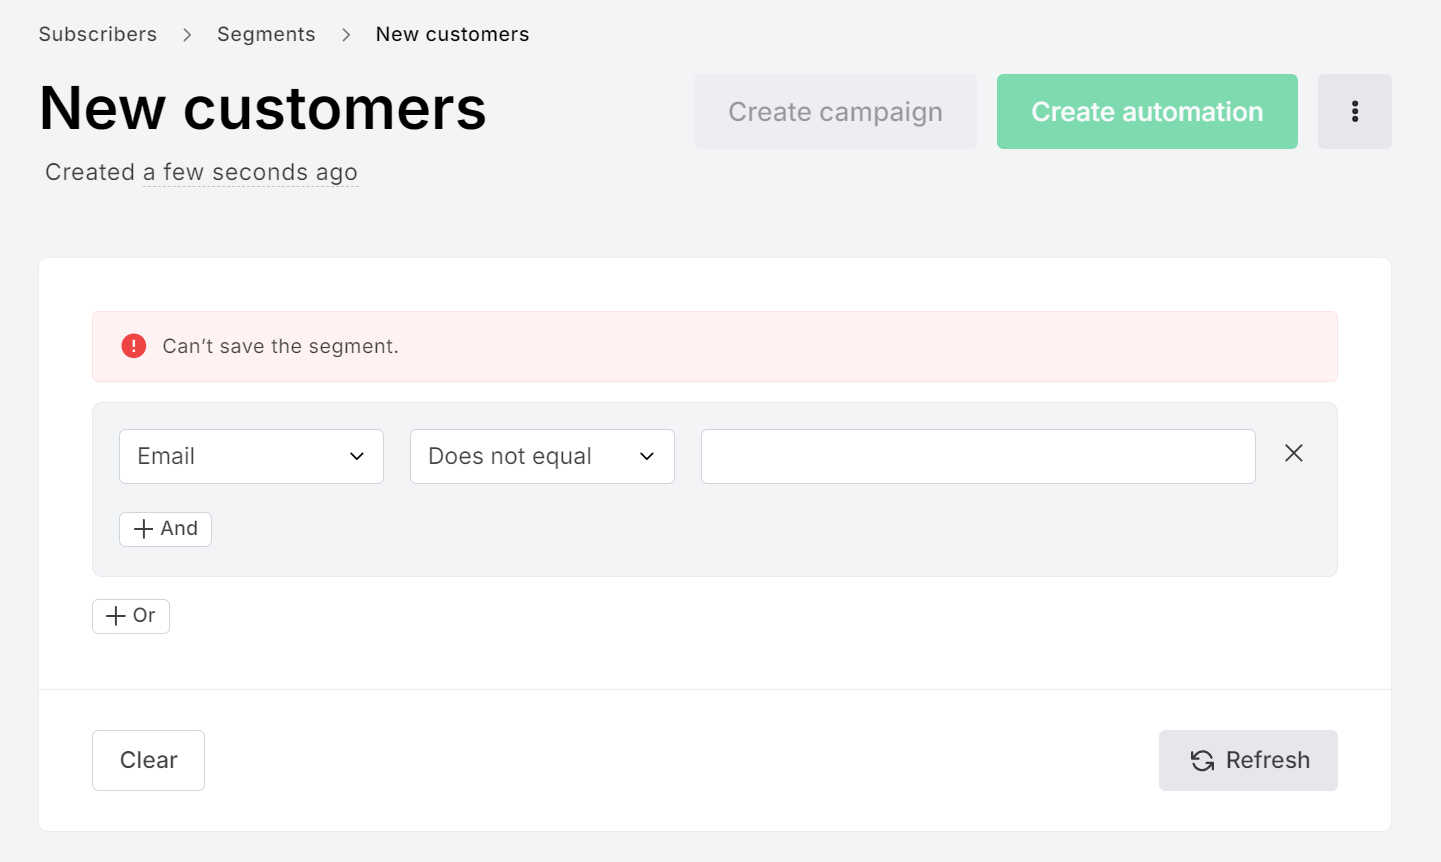Click the "a few seconds ago" link
Viewport: 1441px width, 862px height.
pos(250,171)
